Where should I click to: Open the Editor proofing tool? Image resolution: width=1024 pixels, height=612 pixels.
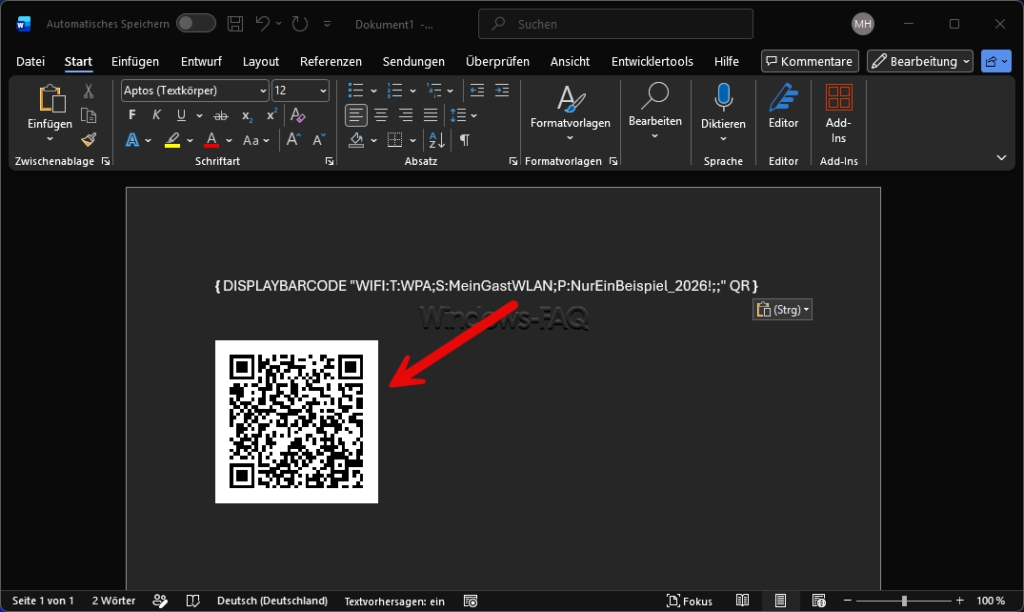pyautogui.click(x=783, y=106)
